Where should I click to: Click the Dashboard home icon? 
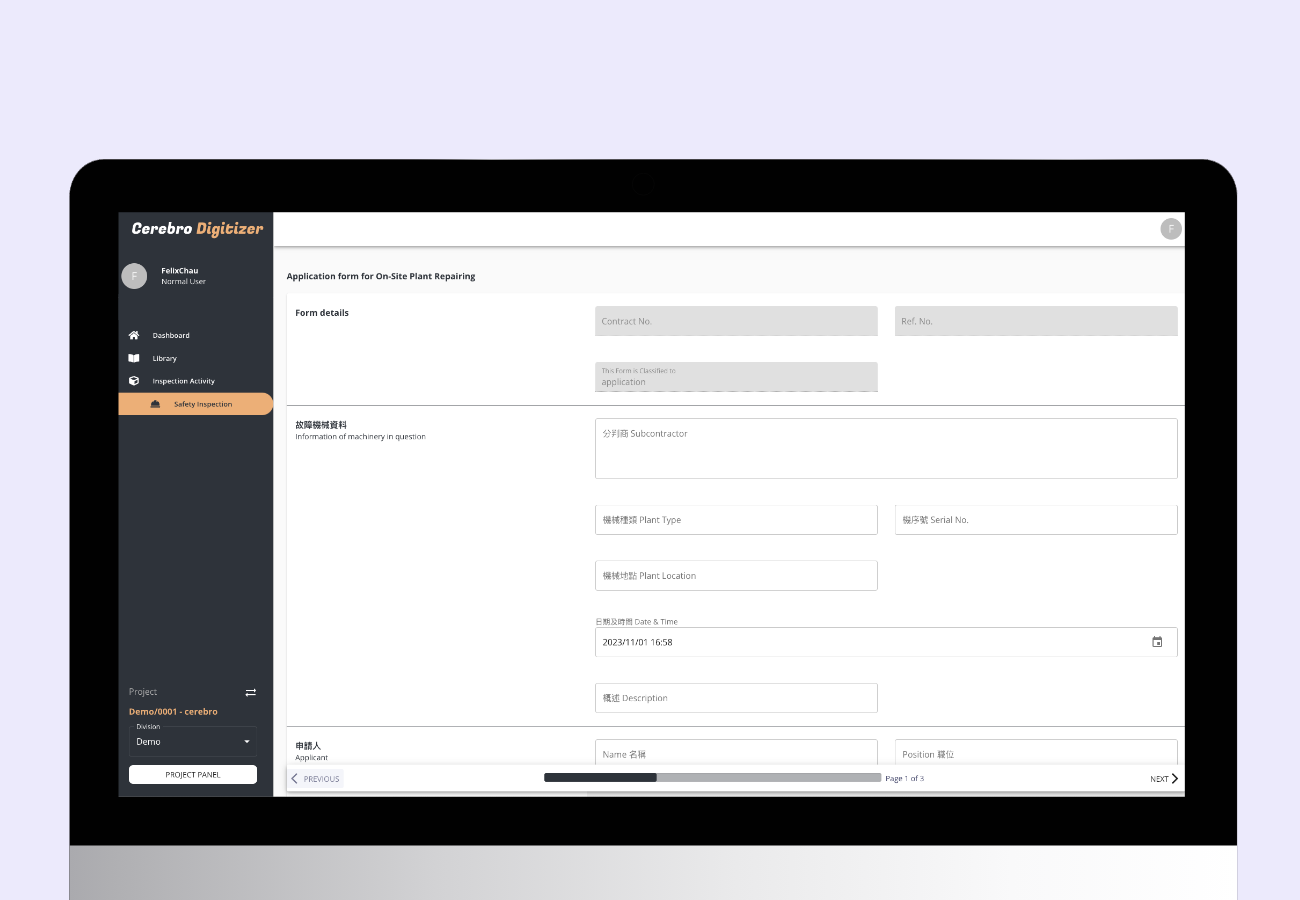134,335
